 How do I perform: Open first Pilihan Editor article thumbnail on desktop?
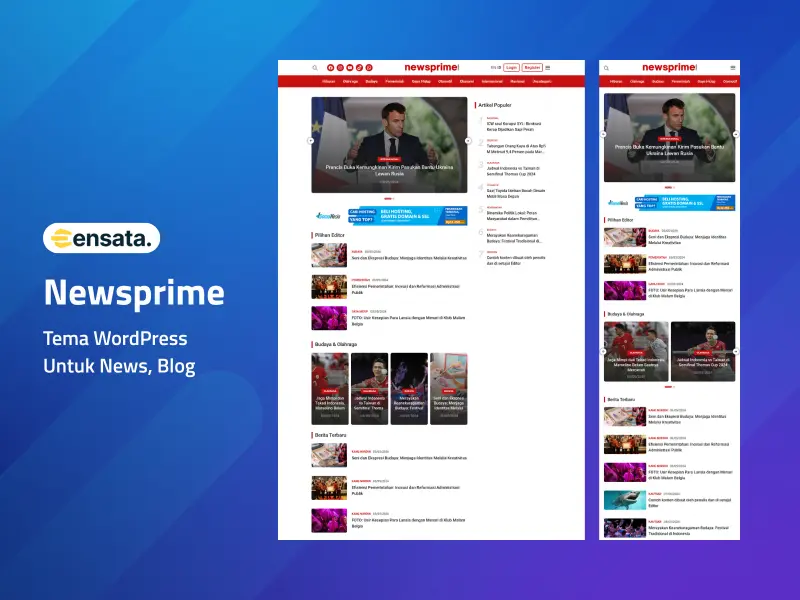coord(329,255)
